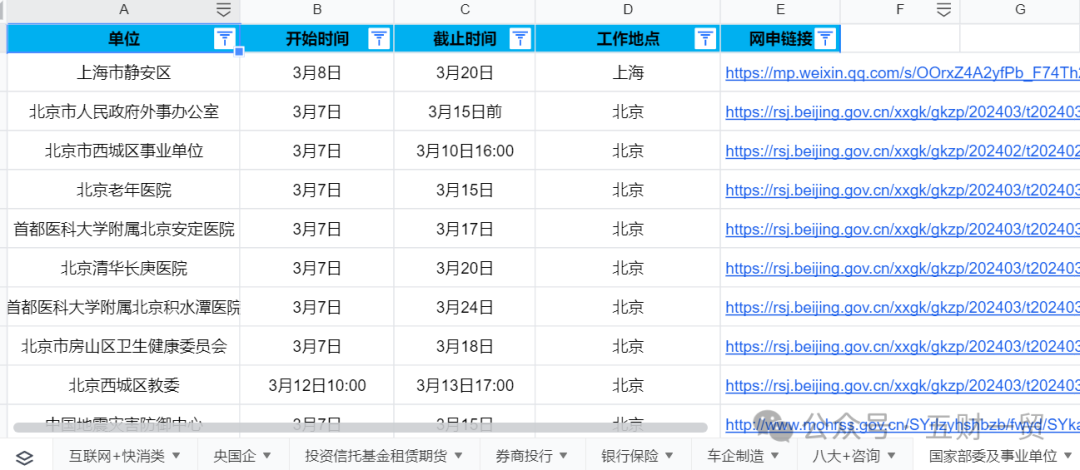Image resolution: width=1080 pixels, height=470 pixels.
Task: Open link for 北京市西城区事业单位
Action: [x=902, y=151]
